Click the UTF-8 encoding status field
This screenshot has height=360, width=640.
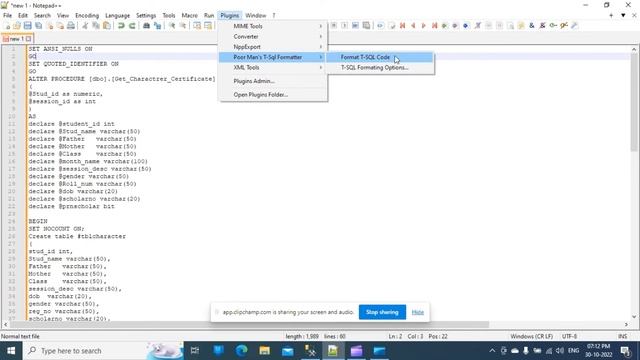[x=569, y=336]
